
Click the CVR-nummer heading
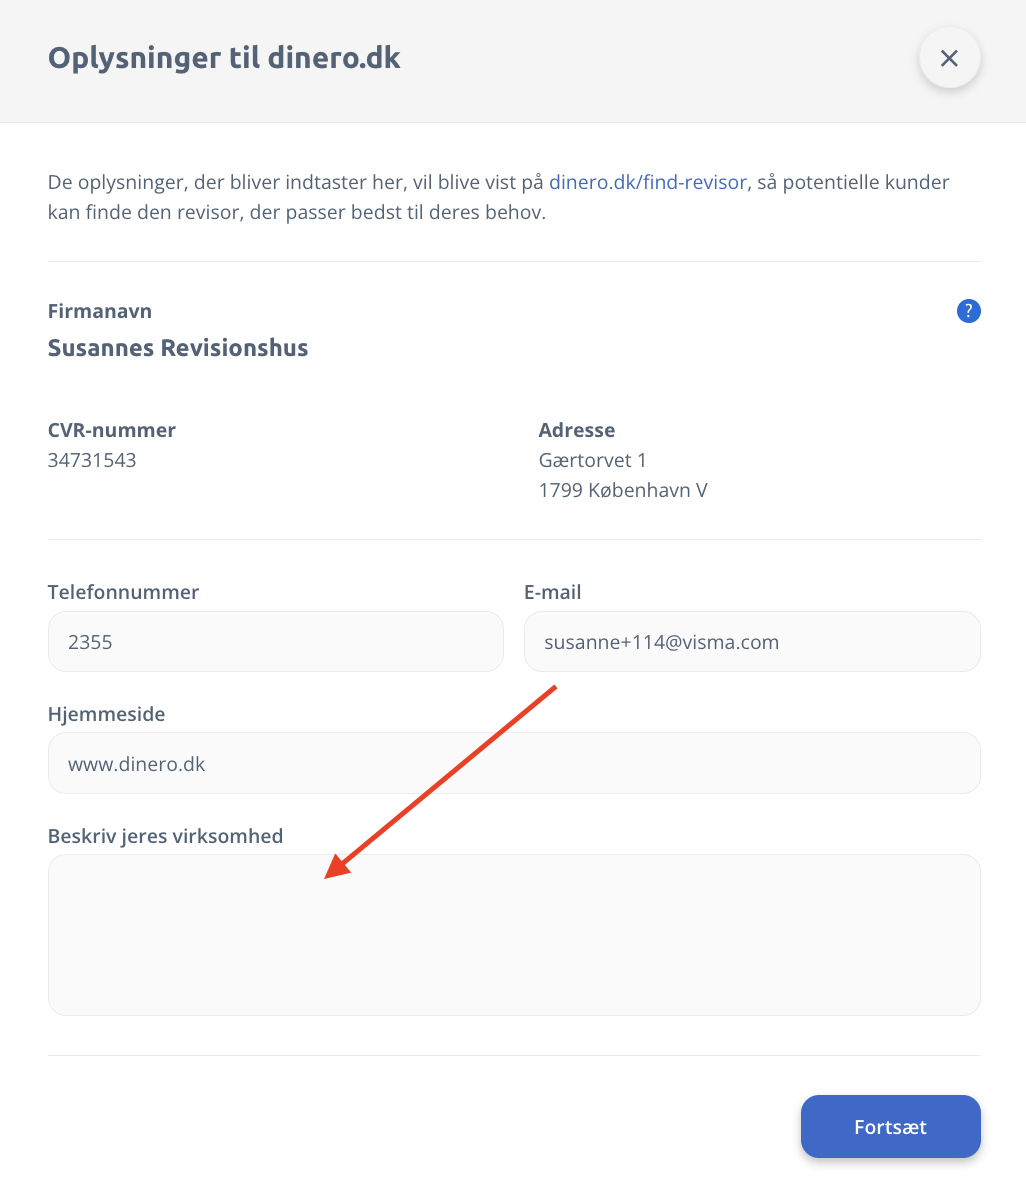(x=112, y=430)
